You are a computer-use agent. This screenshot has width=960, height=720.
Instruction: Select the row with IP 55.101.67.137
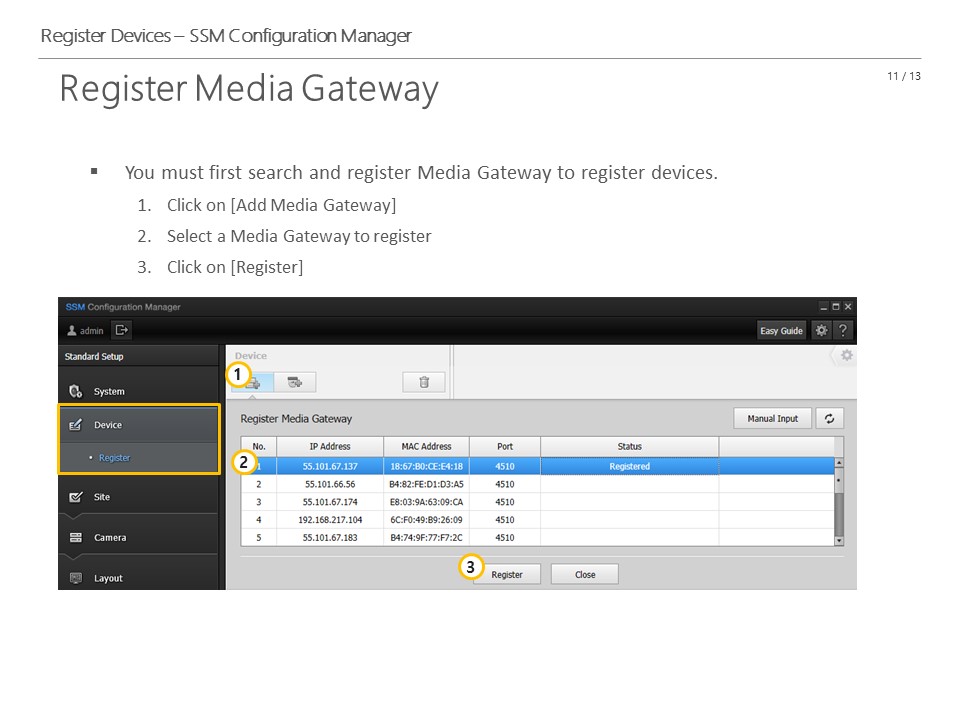click(x=538, y=467)
